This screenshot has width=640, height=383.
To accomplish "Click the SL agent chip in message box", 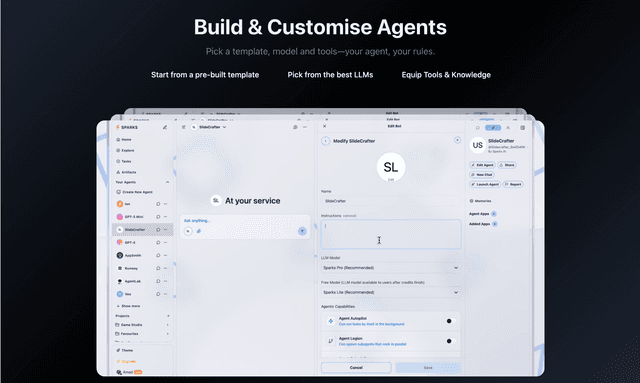I will (188, 231).
